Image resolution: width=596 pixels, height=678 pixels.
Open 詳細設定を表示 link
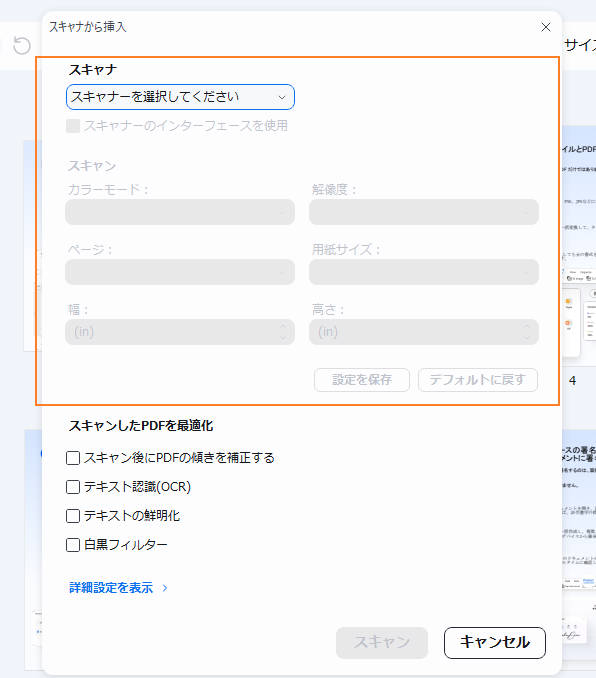click(111, 588)
